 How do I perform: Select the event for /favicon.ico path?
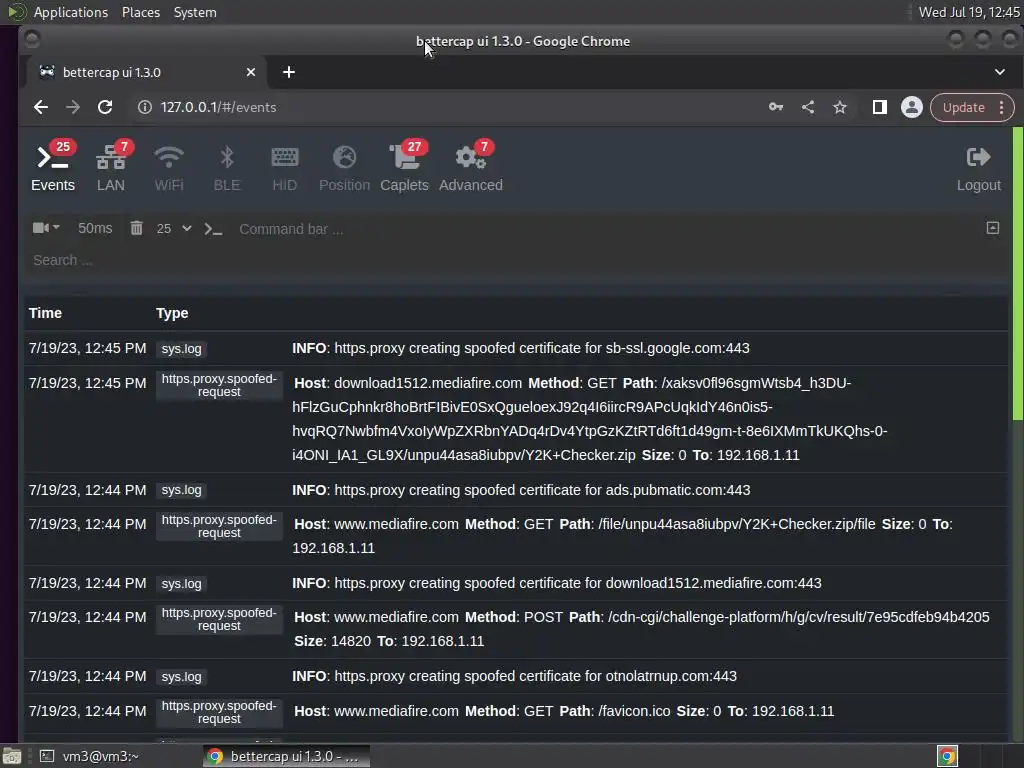(x=564, y=711)
